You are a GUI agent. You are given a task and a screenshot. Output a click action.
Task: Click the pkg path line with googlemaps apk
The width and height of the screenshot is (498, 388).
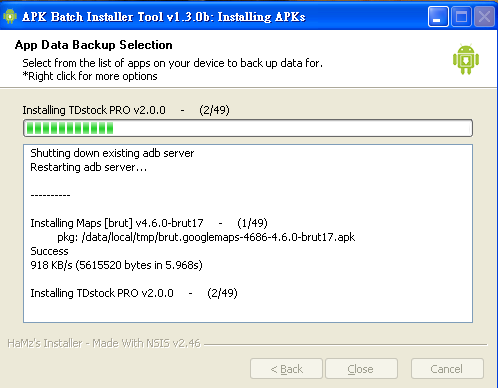[206, 237]
